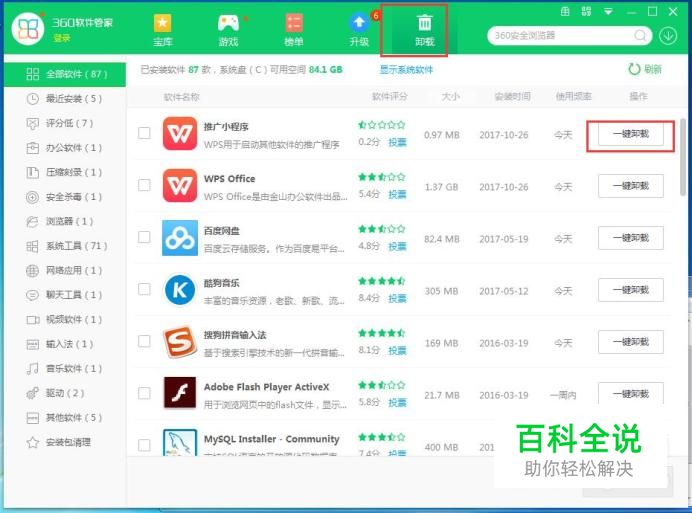Select 全部软件 (87) category
This screenshot has width=692, height=513.
click(x=65, y=74)
